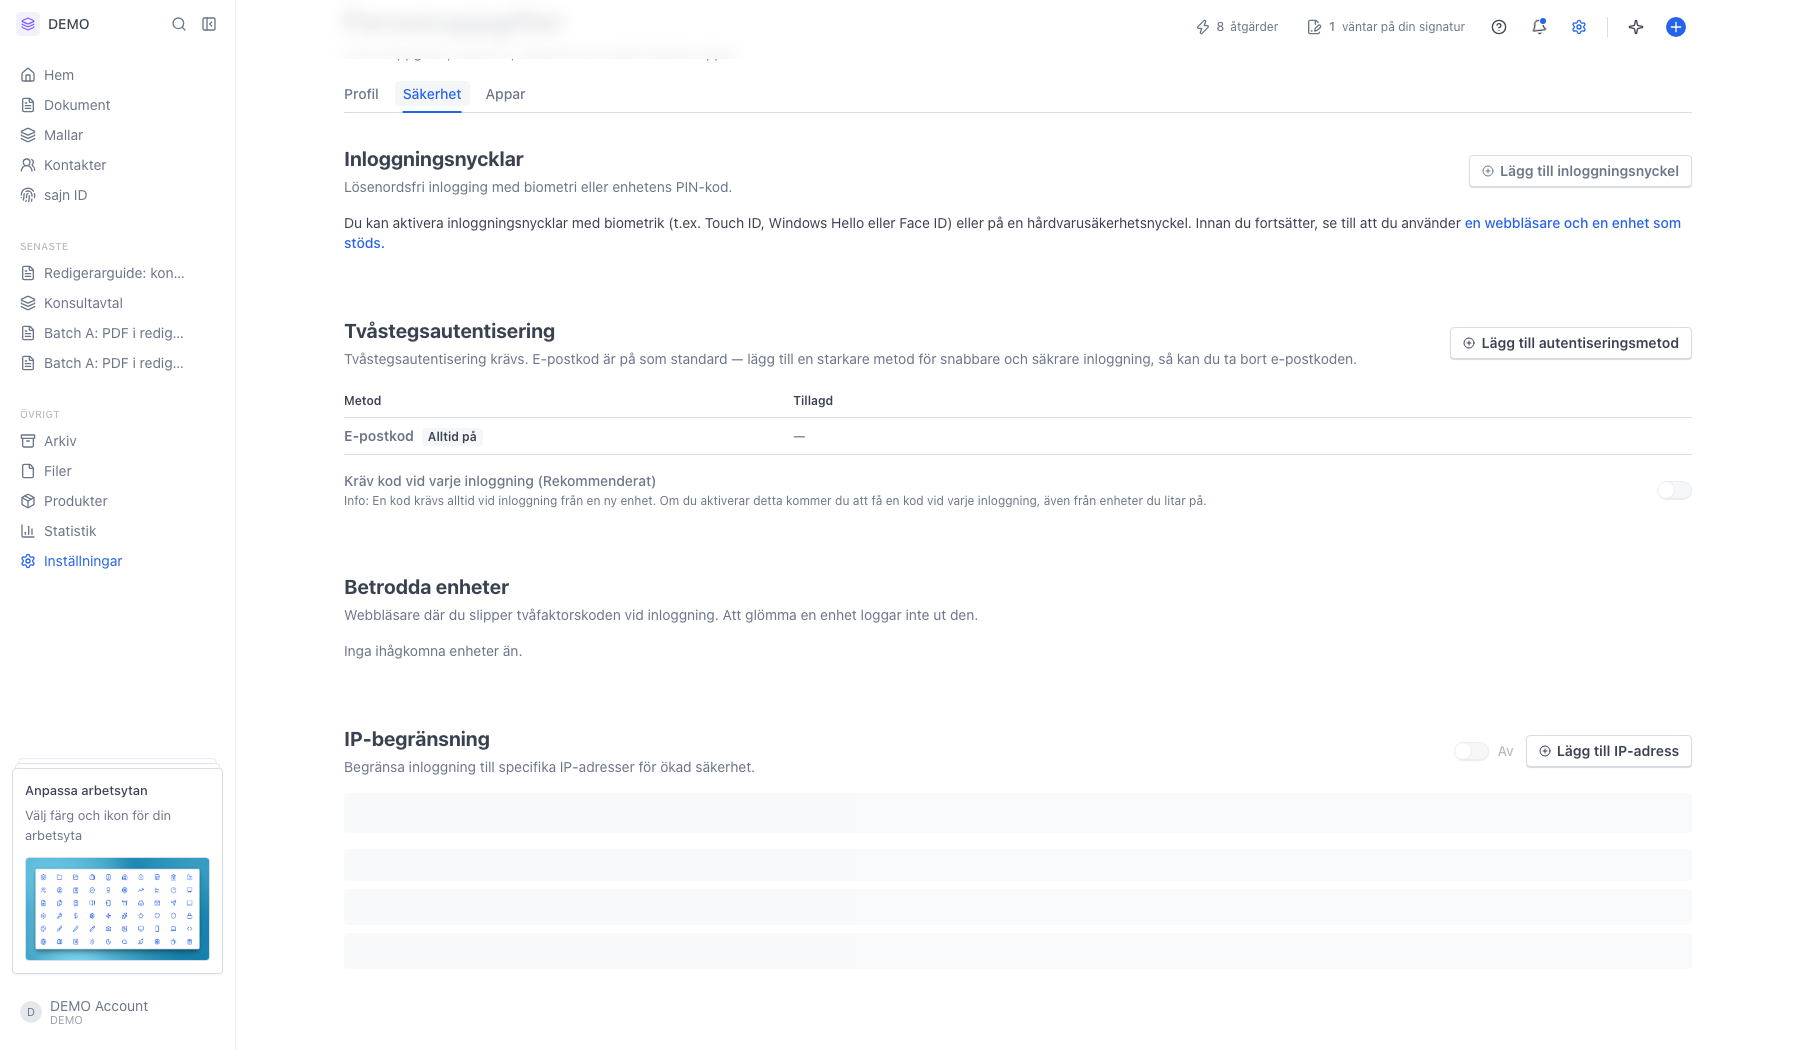Go to Hem in sidebar
Viewport: 1800px width, 1050px height.
pyautogui.click(x=117, y=75)
